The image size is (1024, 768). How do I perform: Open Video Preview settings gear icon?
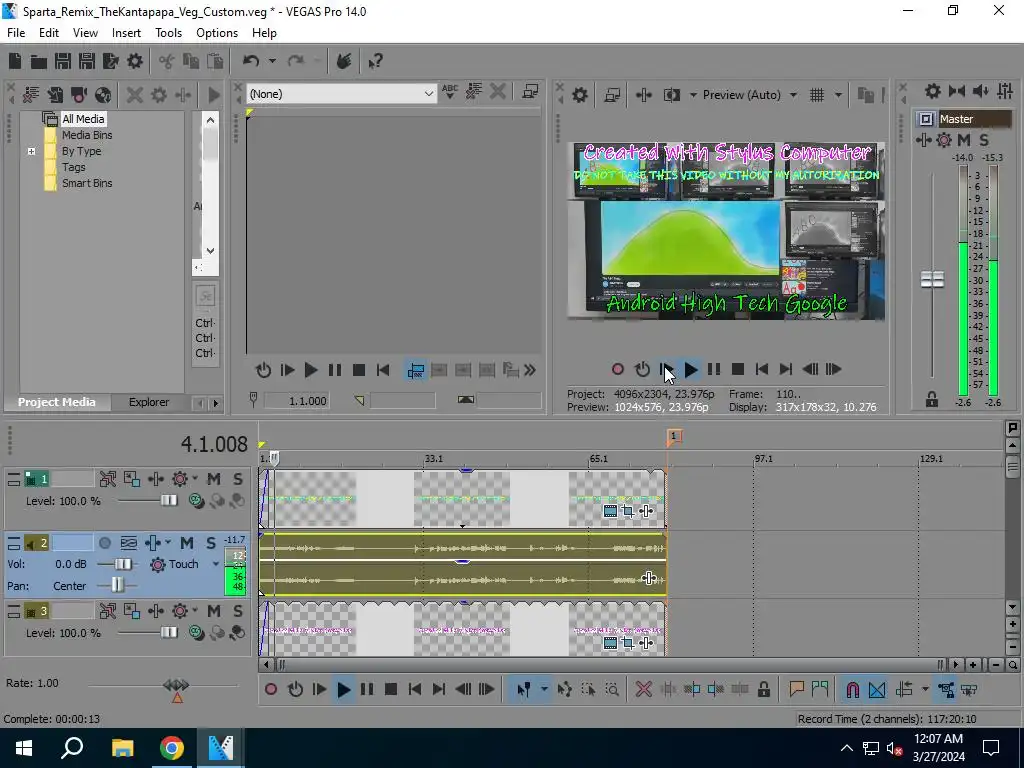pyautogui.click(x=579, y=95)
